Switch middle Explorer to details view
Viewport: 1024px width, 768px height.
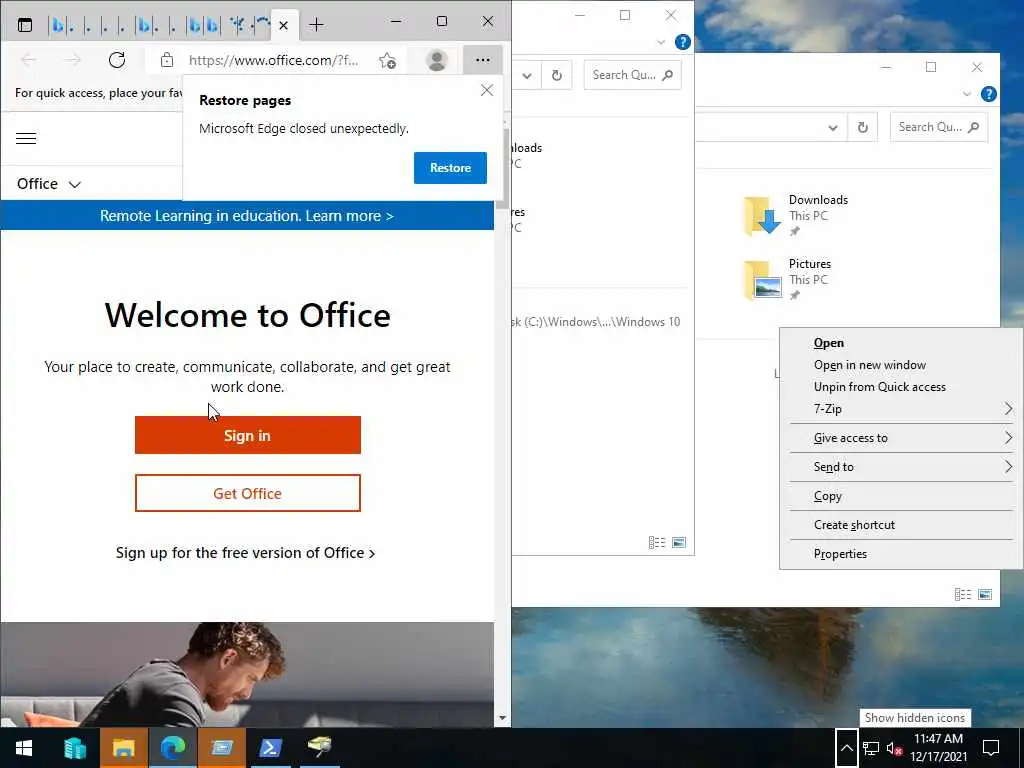tap(657, 543)
